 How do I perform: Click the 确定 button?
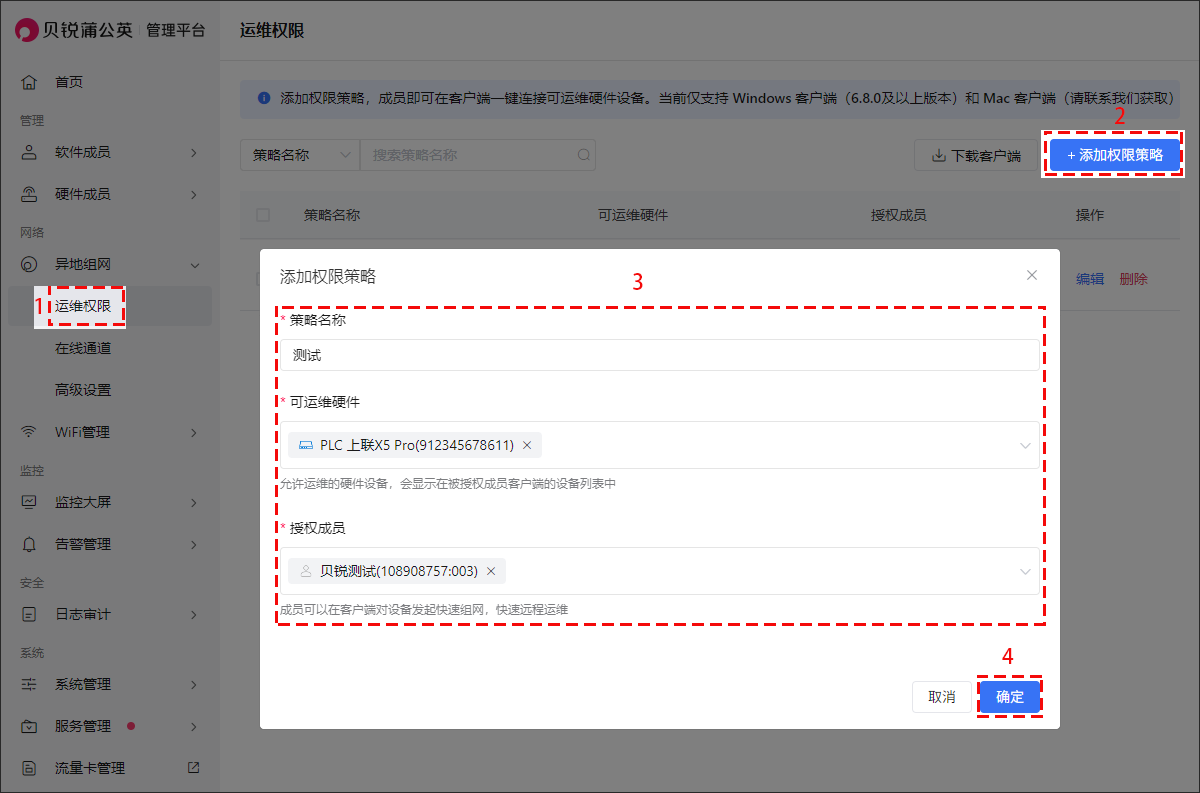pyautogui.click(x=1010, y=697)
